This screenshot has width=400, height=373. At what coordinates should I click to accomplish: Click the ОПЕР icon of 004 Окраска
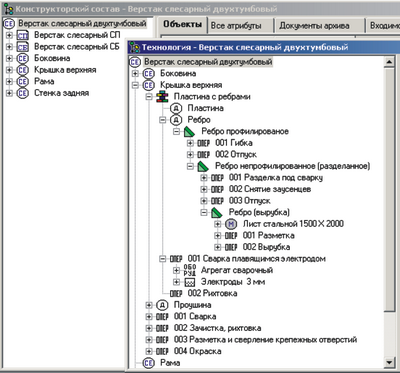(162, 352)
